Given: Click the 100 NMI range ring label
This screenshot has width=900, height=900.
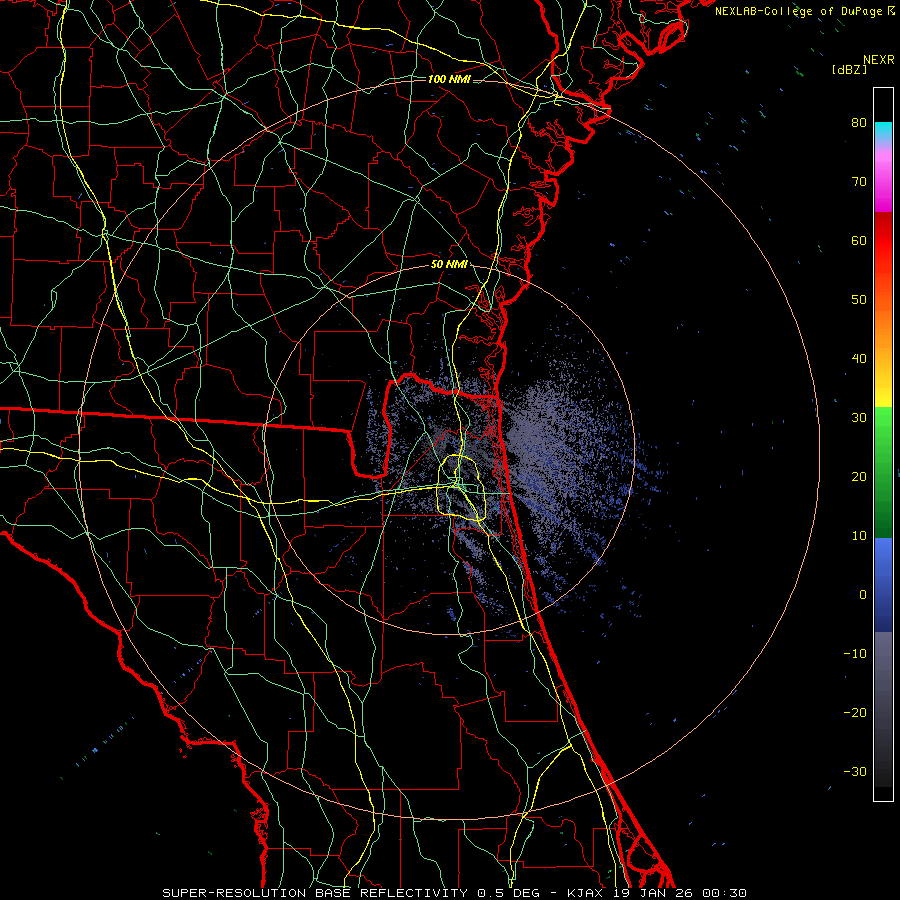Looking at the screenshot, I should [x=449, y=79].
